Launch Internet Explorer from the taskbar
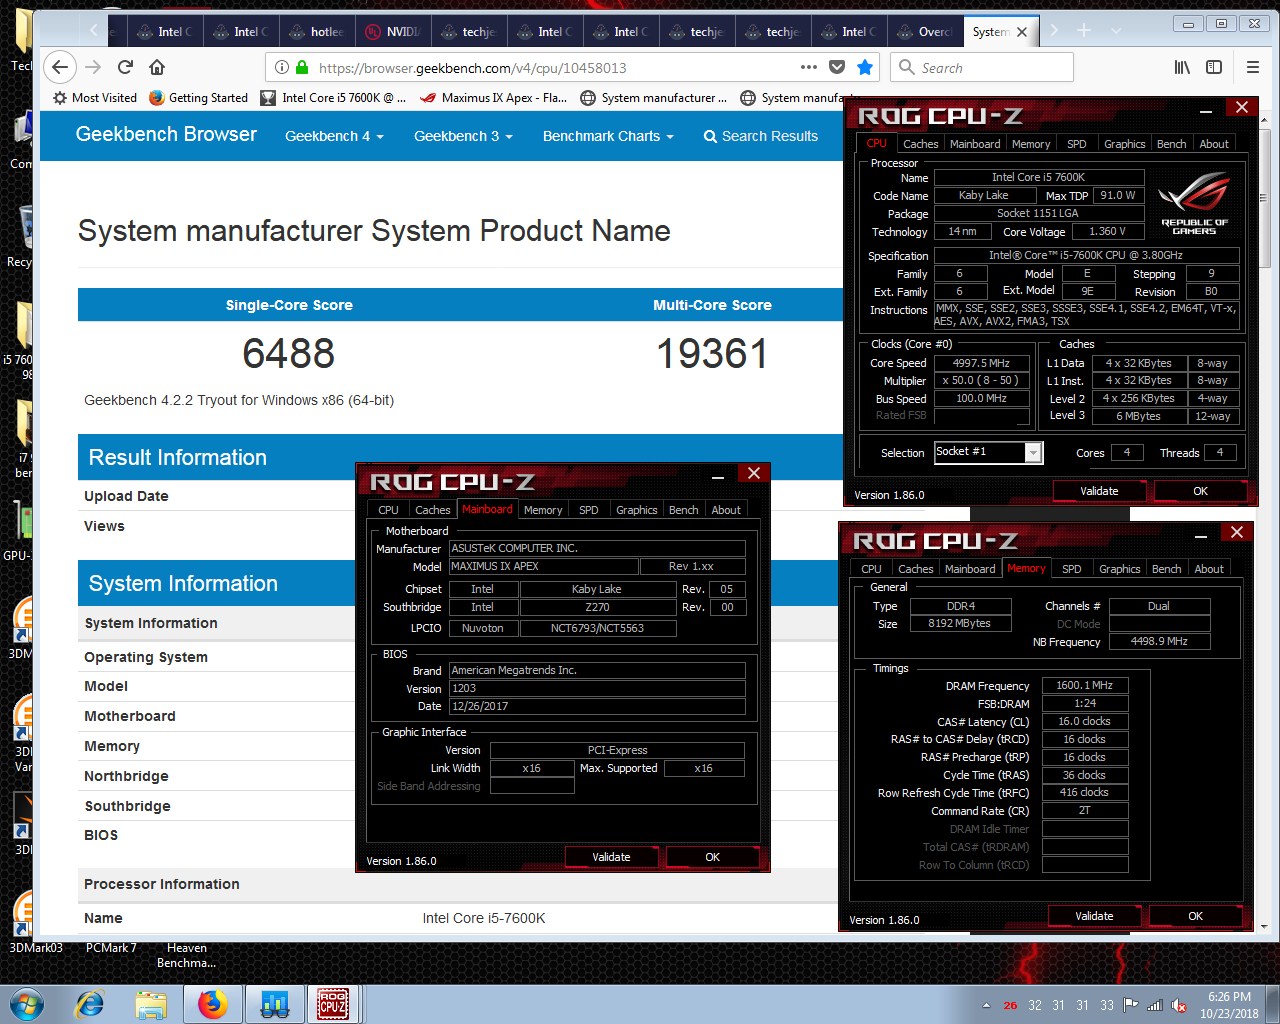The width and height of the screenshot is (1280, 1024). click(90, 1004)
